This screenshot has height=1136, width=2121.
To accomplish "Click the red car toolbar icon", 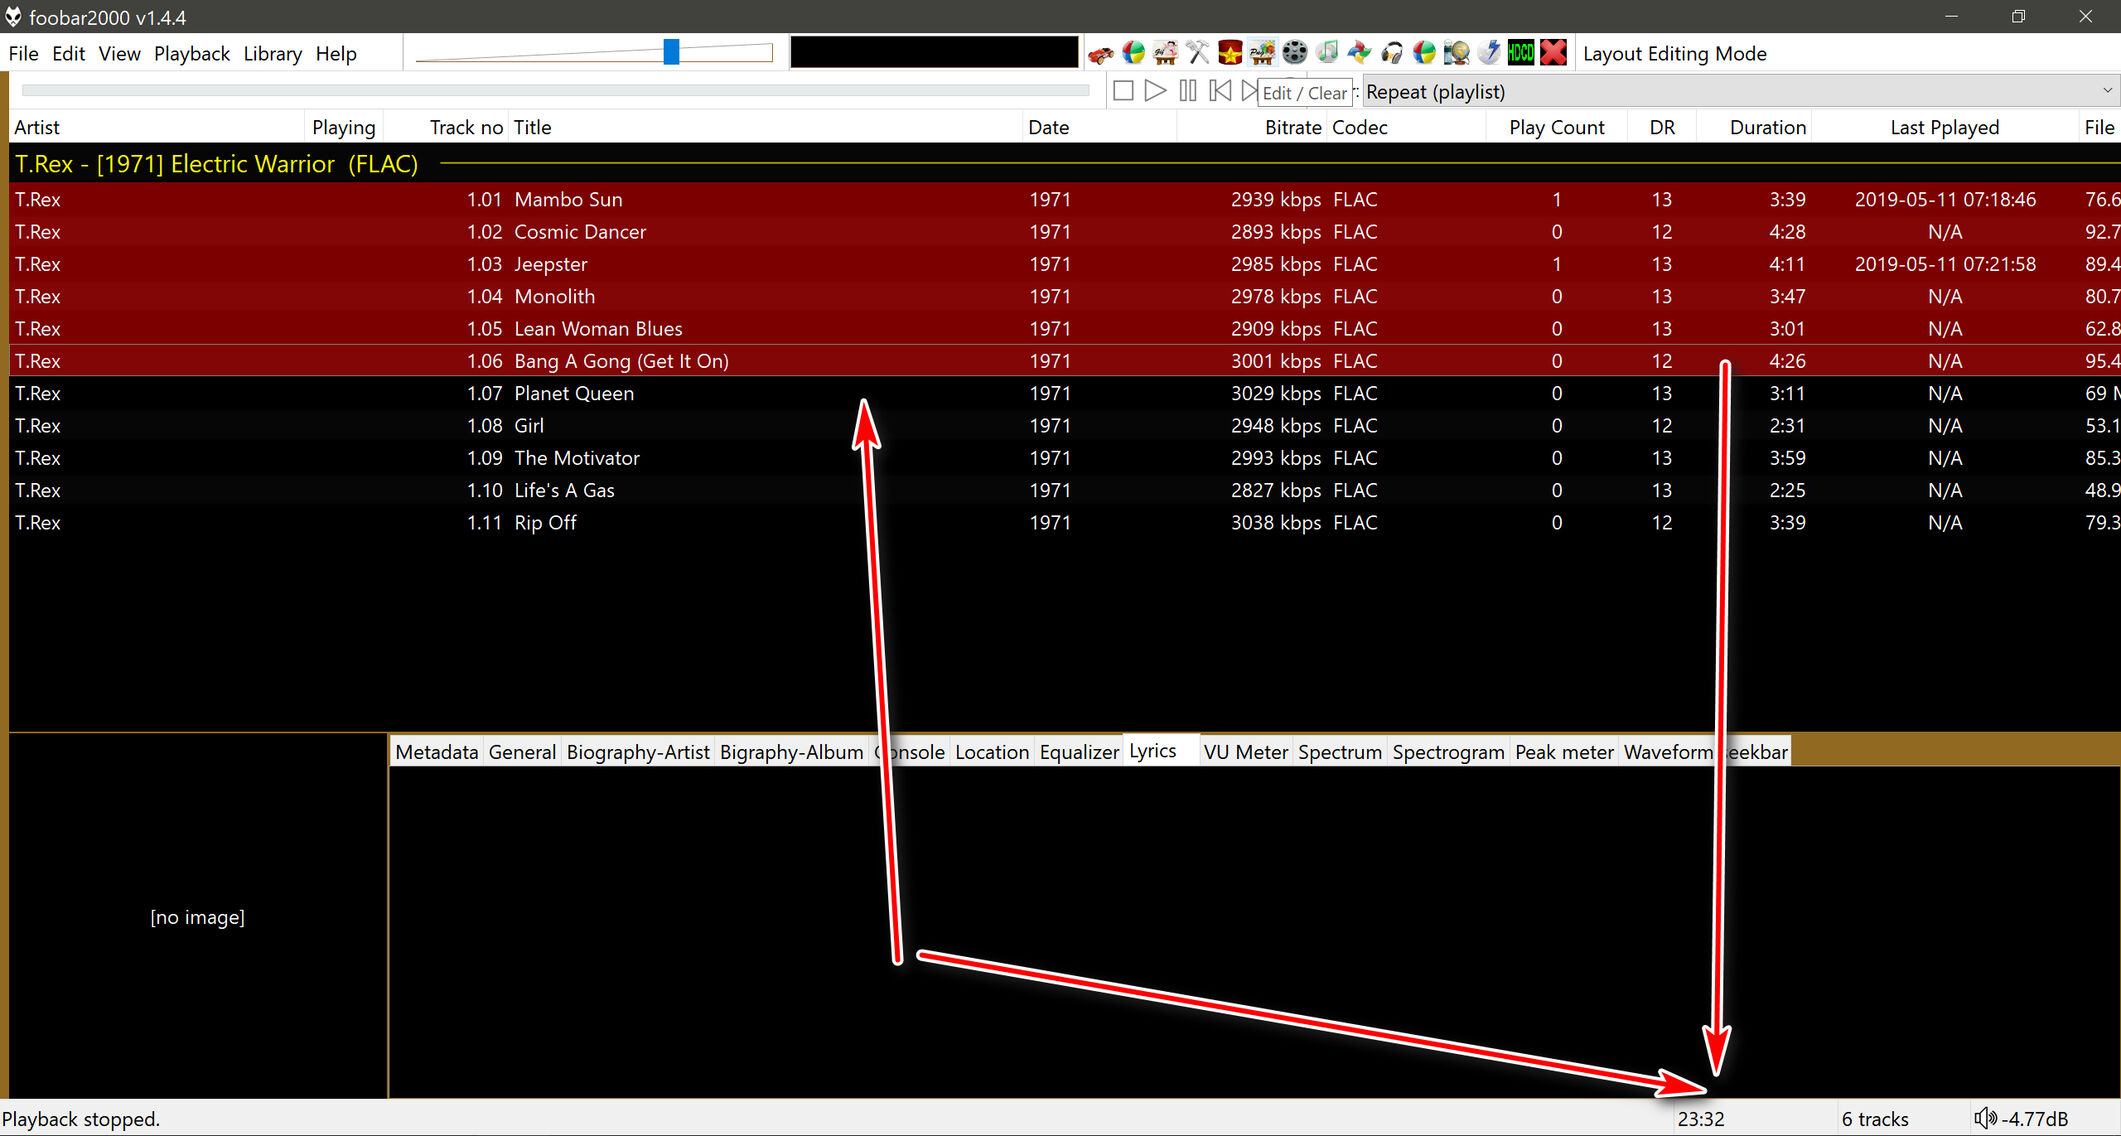I will pyautogui.click(x=1101, y=53).
